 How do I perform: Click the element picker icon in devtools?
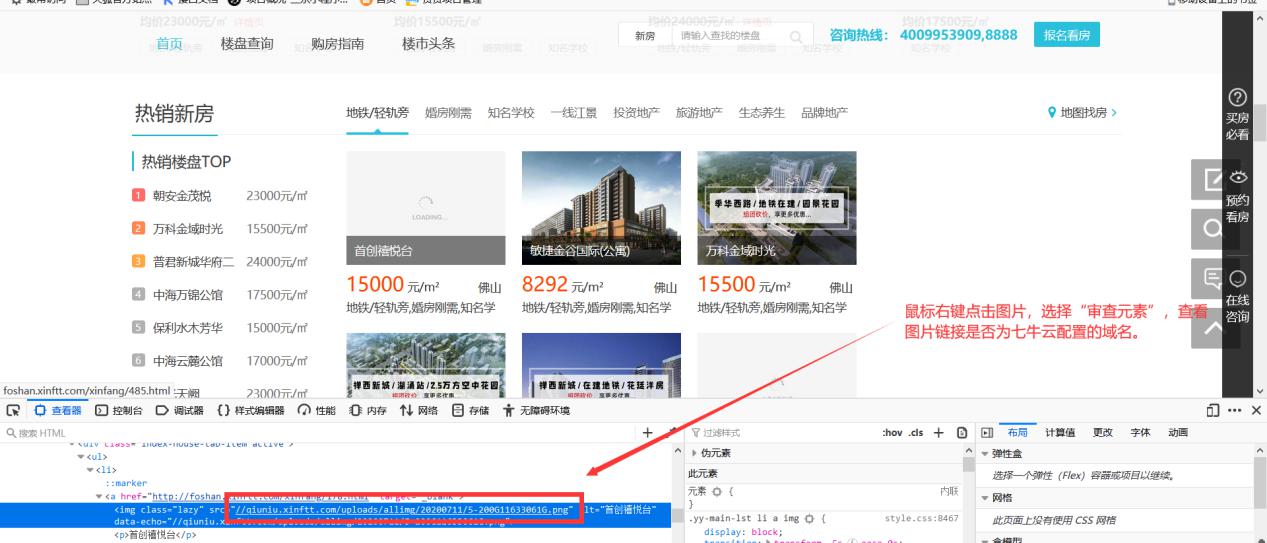12,411
